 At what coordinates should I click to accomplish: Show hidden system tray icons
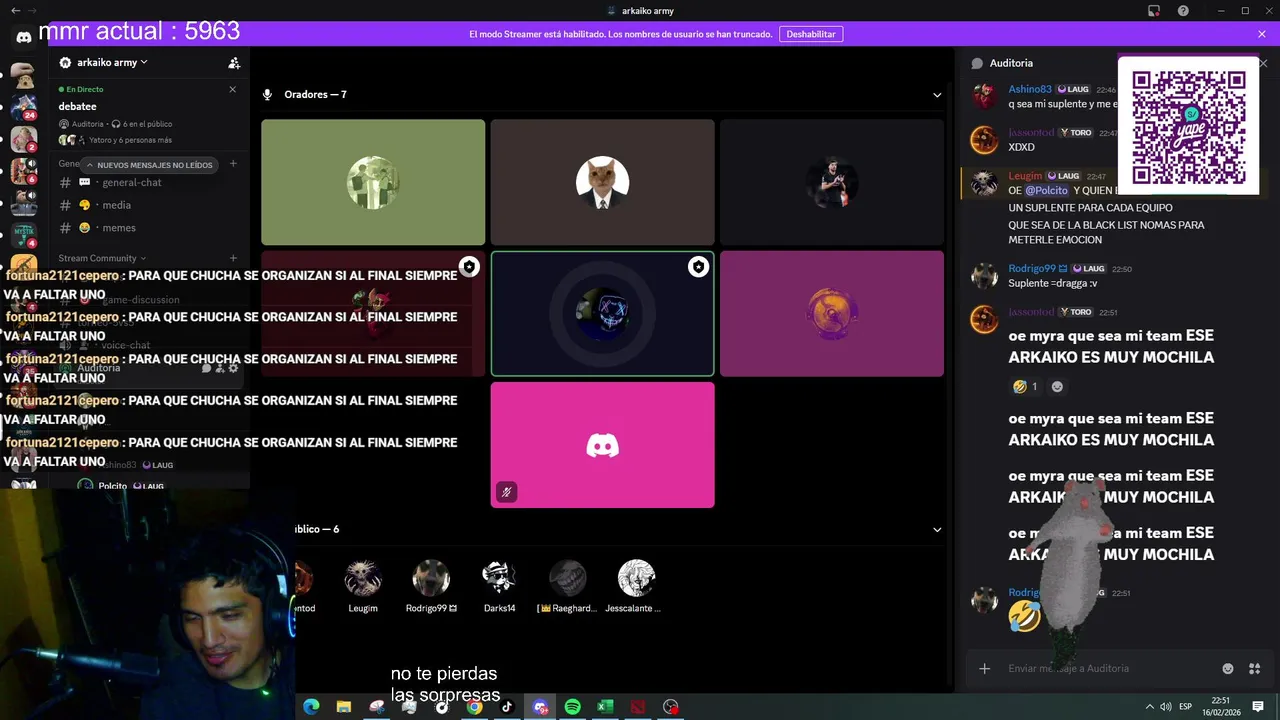(1149, 707)
